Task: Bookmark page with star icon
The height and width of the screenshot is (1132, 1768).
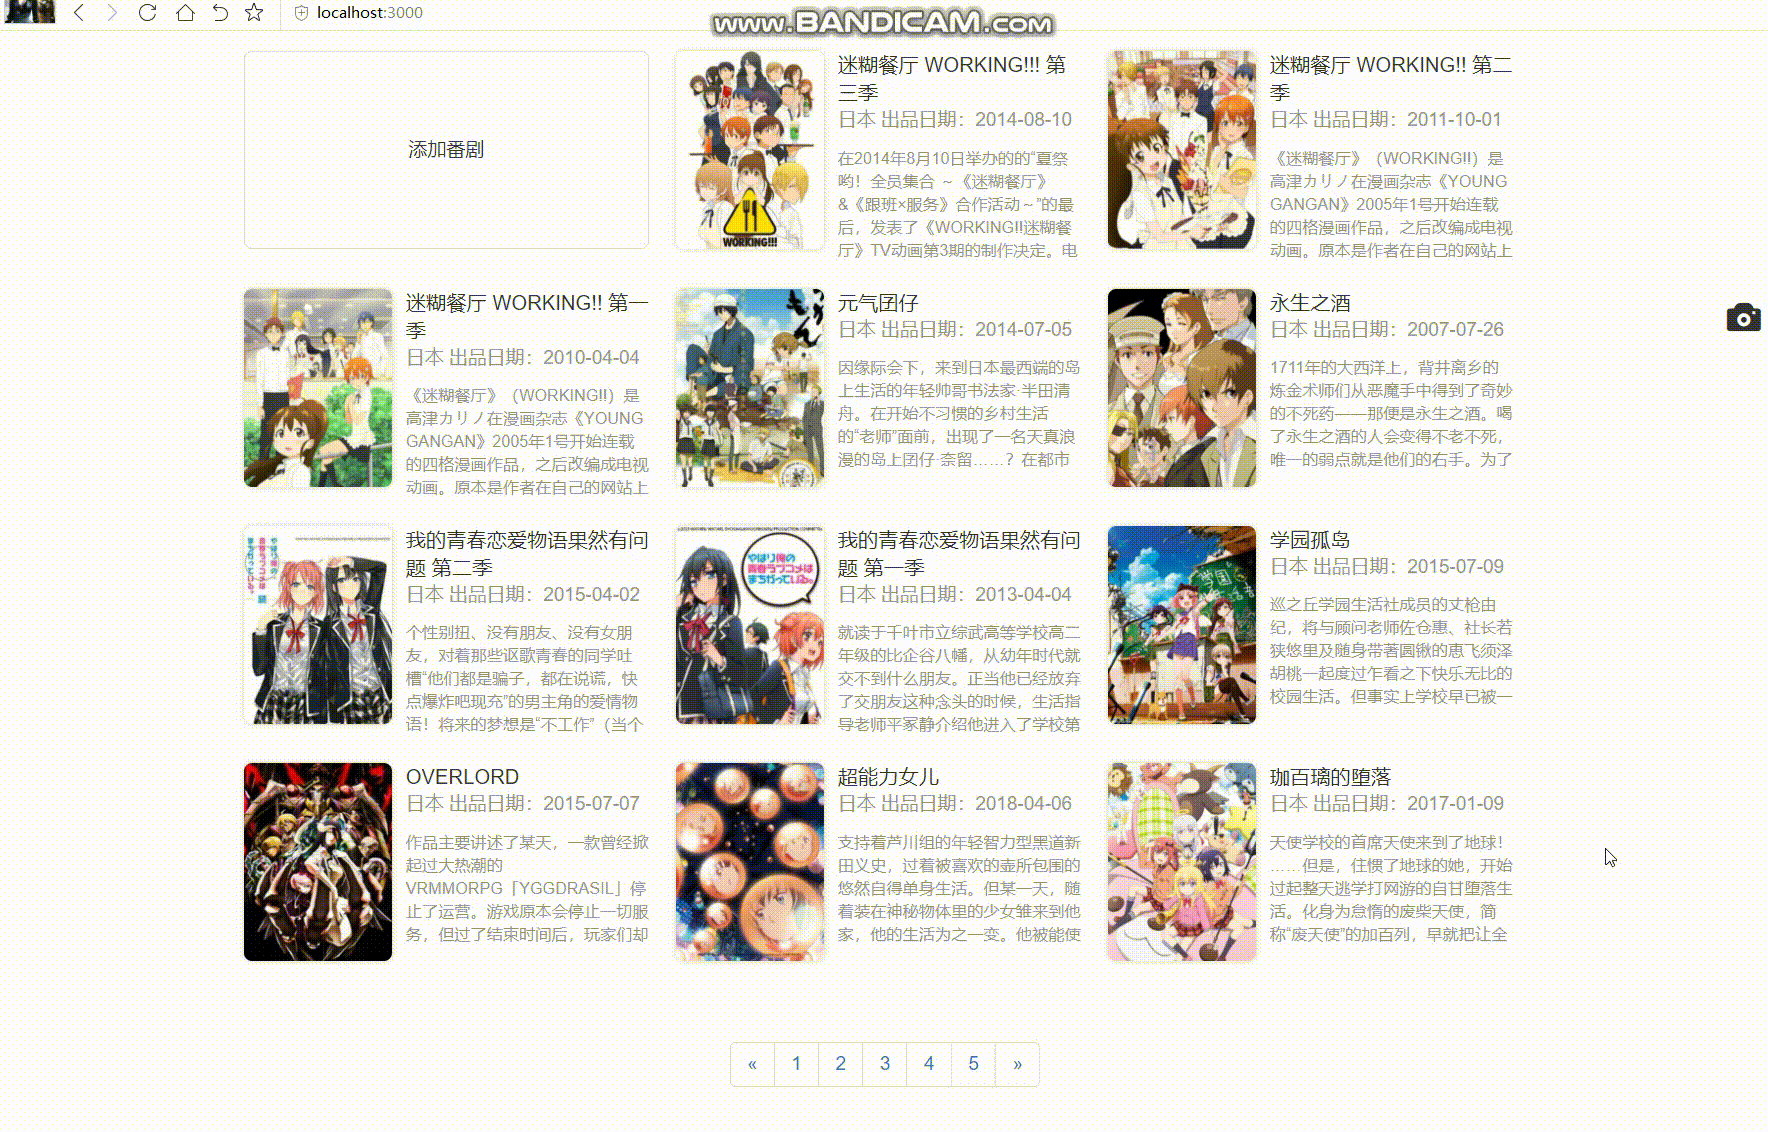Action: pos(254,13)
